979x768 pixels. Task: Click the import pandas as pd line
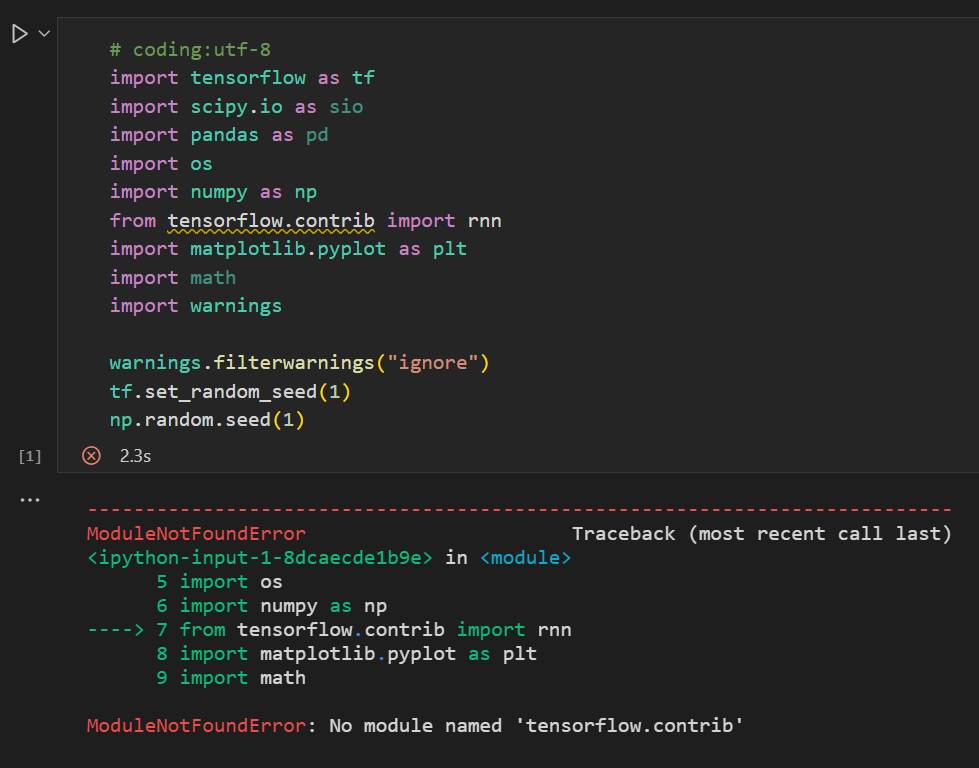pos(219,135)
